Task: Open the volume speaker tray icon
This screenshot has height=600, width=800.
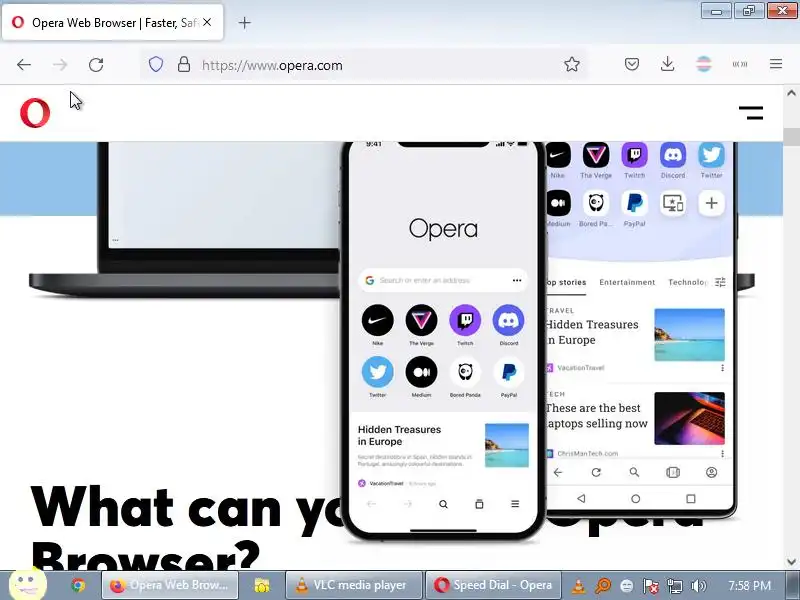Action: pyautogui.click(x=698, y=586)
